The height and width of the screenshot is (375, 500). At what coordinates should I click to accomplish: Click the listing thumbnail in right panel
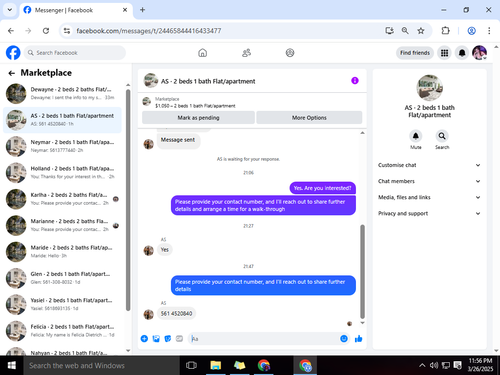(x=430, y=88)
